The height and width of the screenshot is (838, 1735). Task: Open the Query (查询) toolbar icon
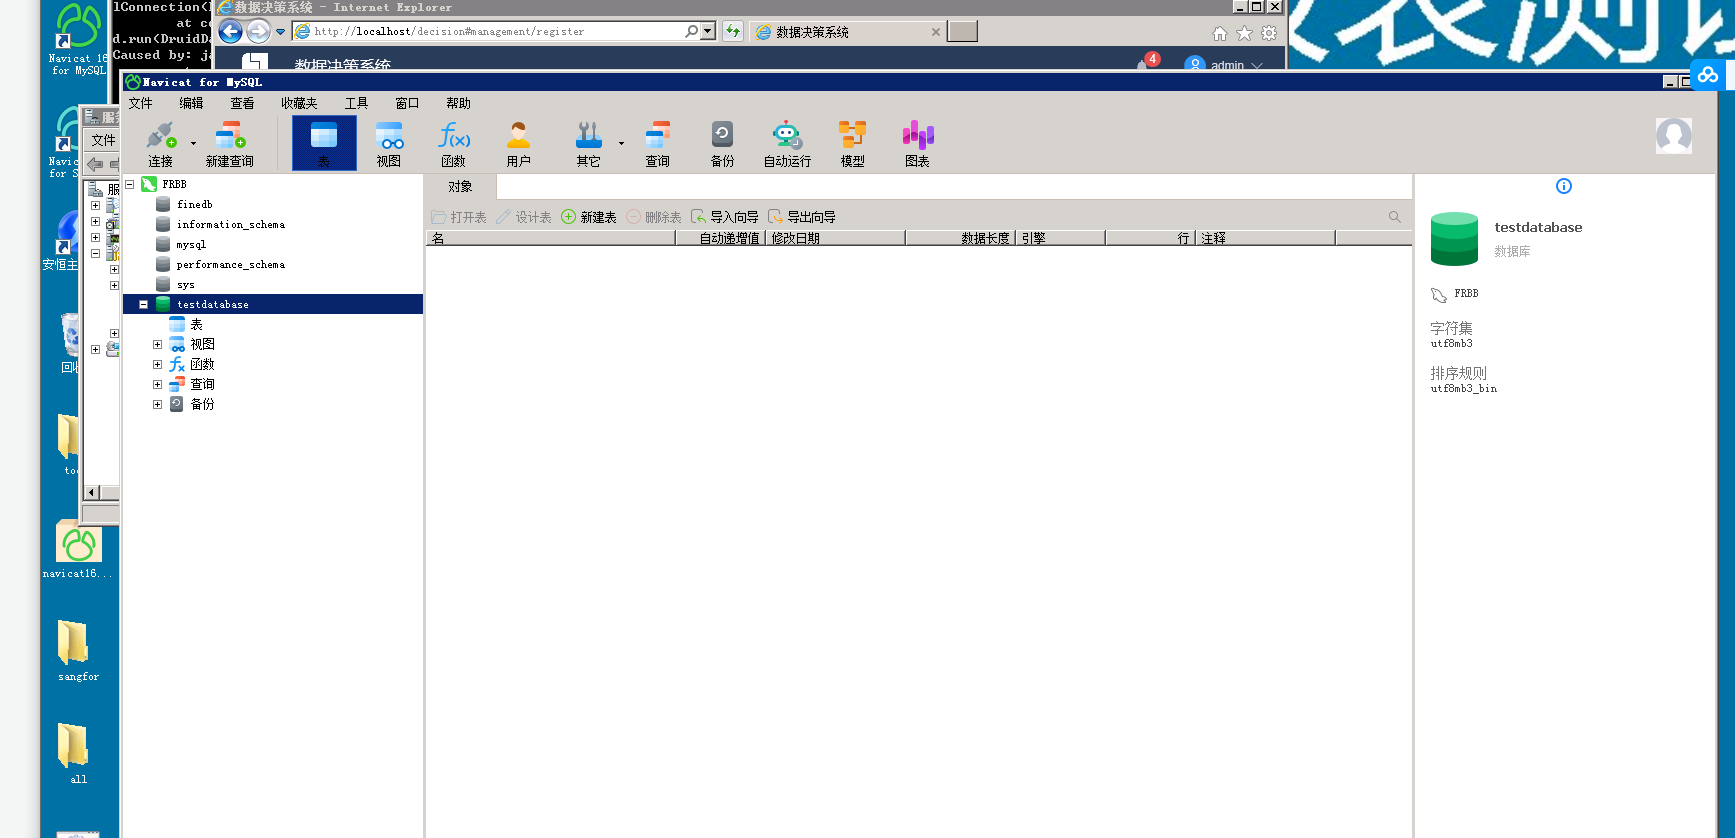coord(657,143)
